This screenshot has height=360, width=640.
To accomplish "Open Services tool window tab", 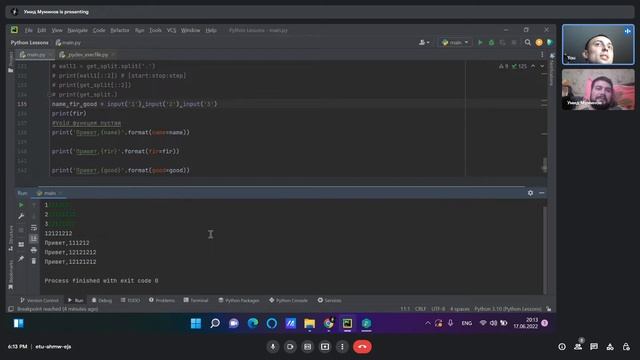I will (x=329, y=300).
